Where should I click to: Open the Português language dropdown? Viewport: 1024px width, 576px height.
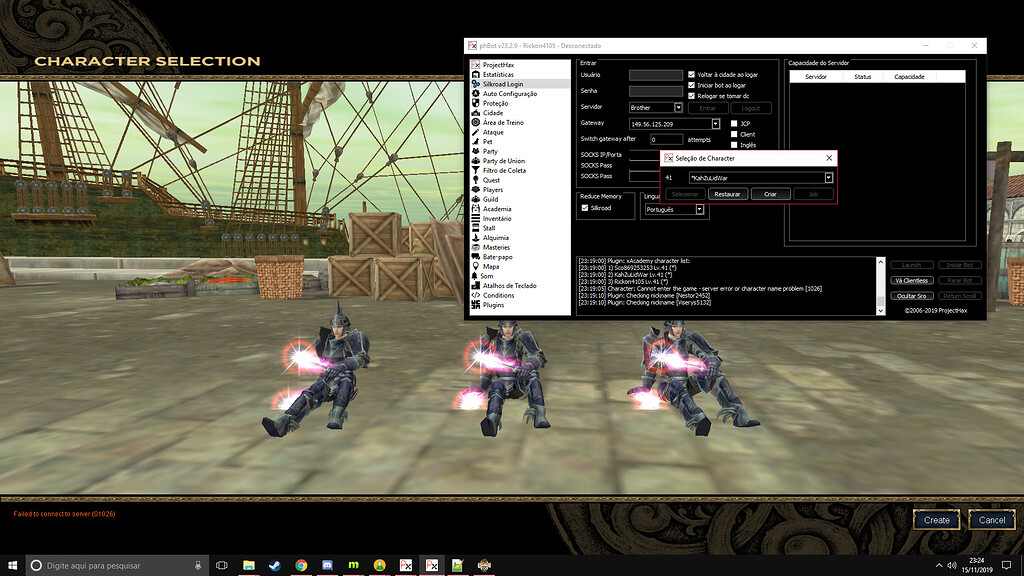699,210
